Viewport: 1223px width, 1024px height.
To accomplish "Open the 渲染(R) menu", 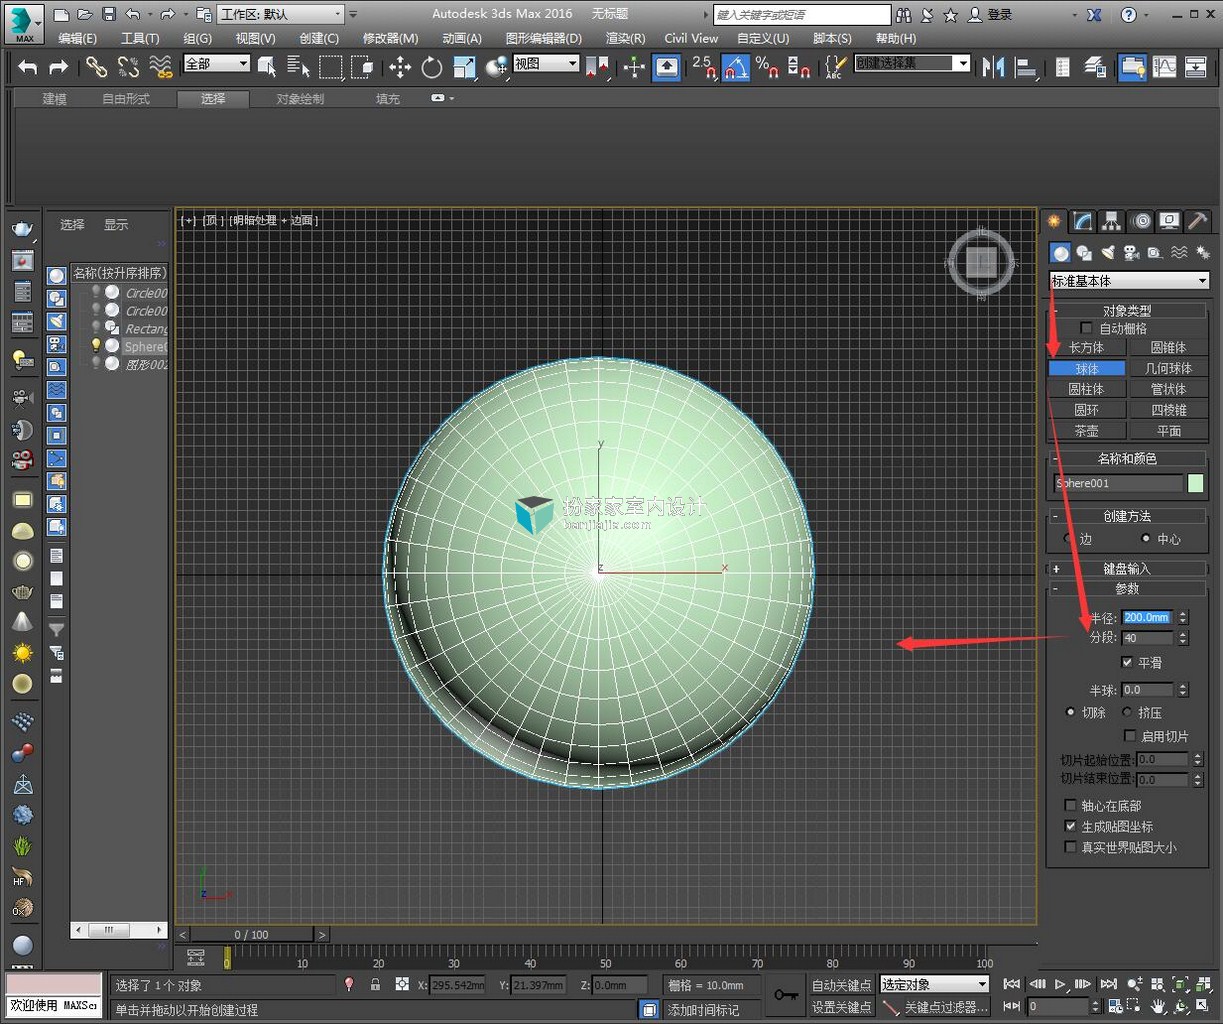I will [625, 38].
